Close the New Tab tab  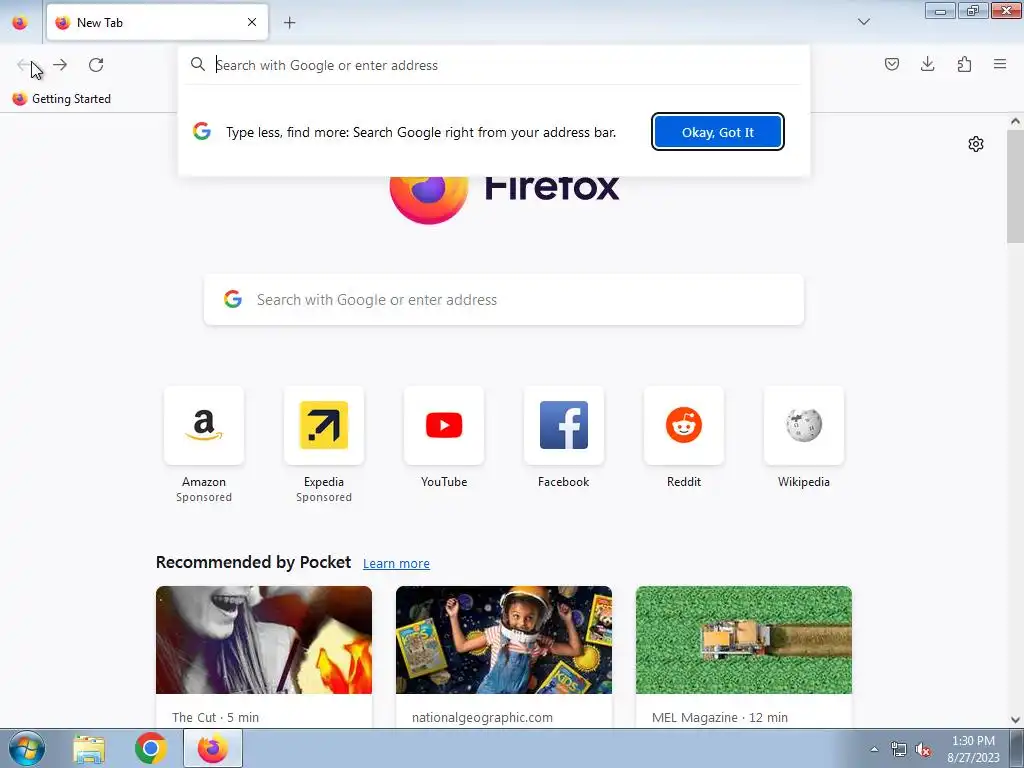click(251, 22)
